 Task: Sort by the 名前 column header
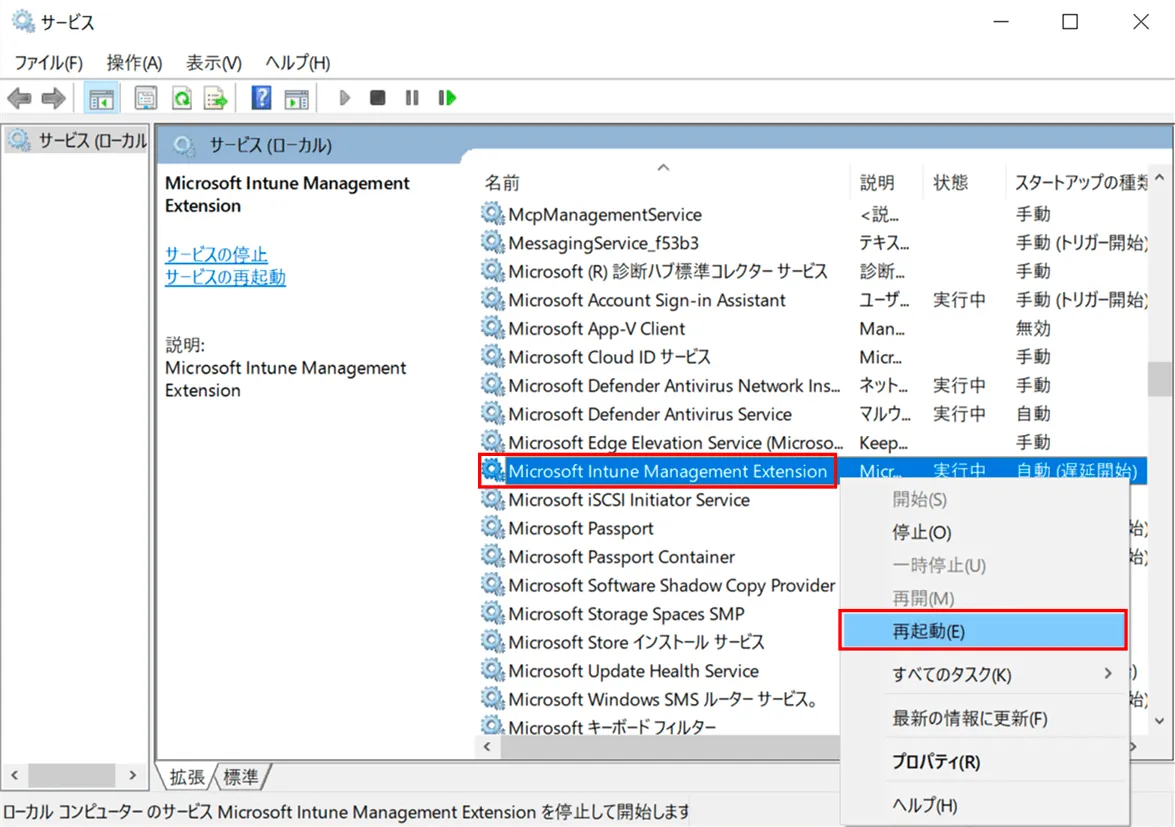pos(663,182)
